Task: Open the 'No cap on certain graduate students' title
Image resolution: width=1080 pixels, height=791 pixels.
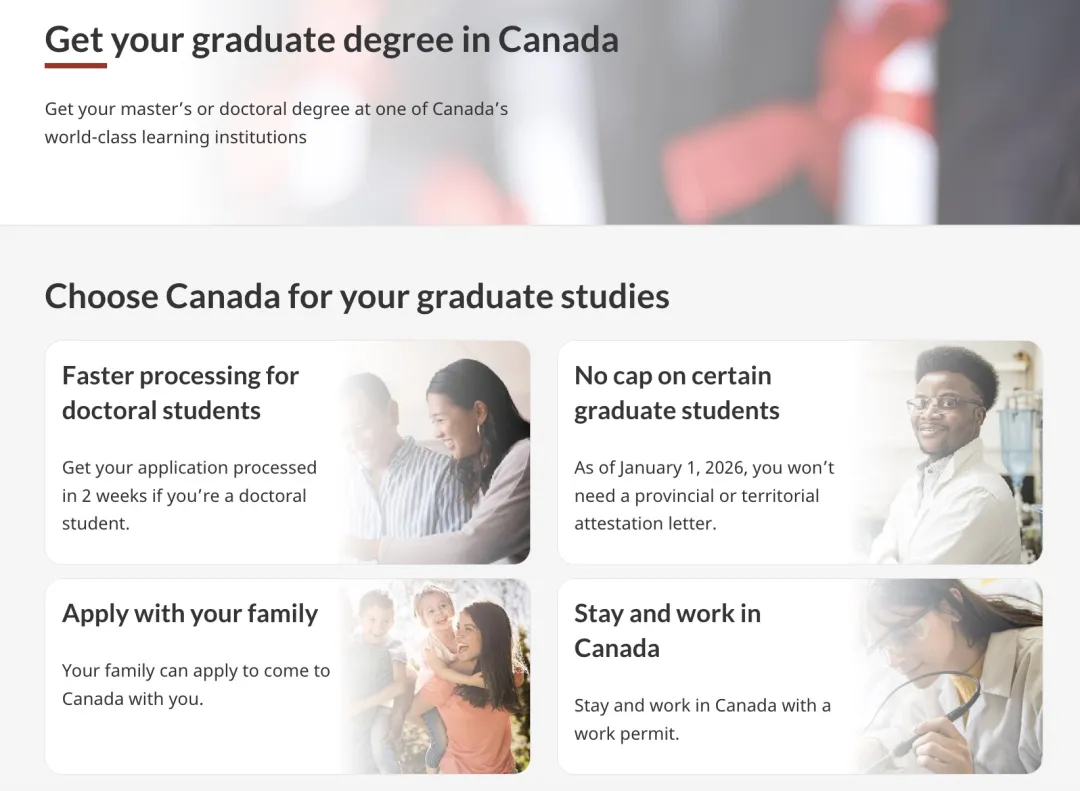Action: tap(676, 393)
